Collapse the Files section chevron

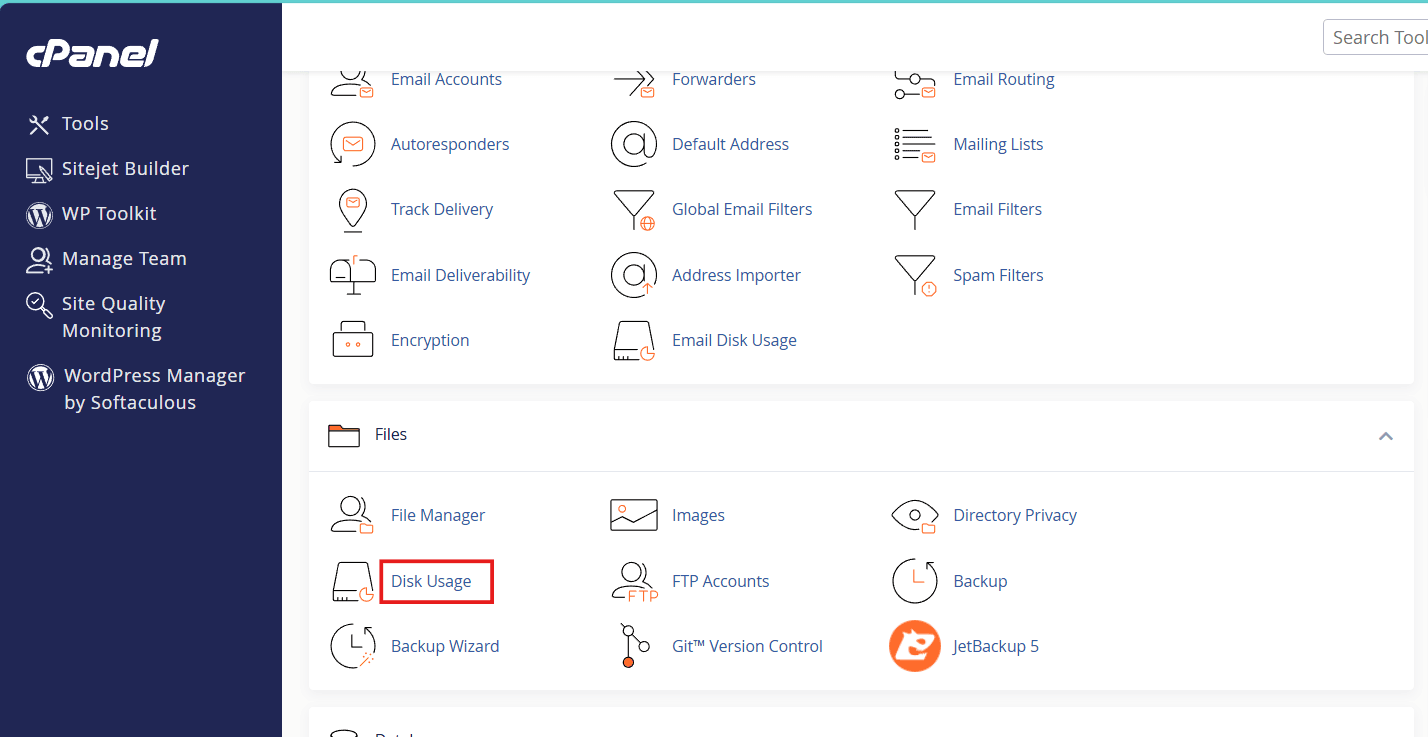point(1385,435)
